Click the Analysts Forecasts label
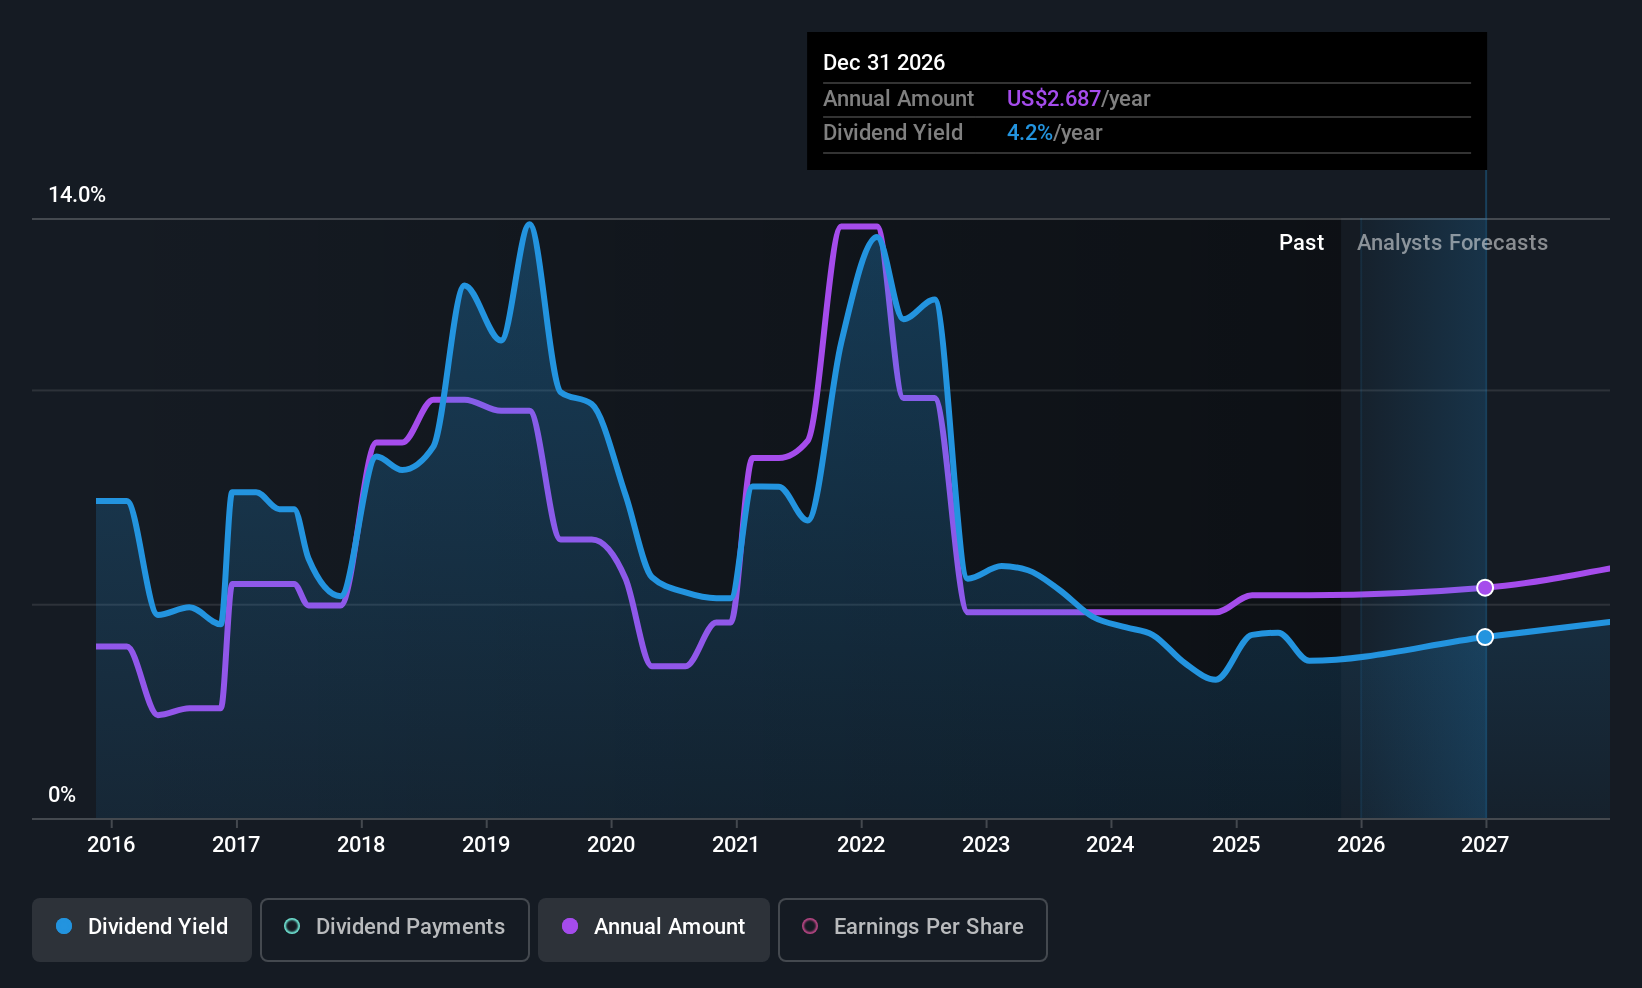 (x=1452, y=243)
